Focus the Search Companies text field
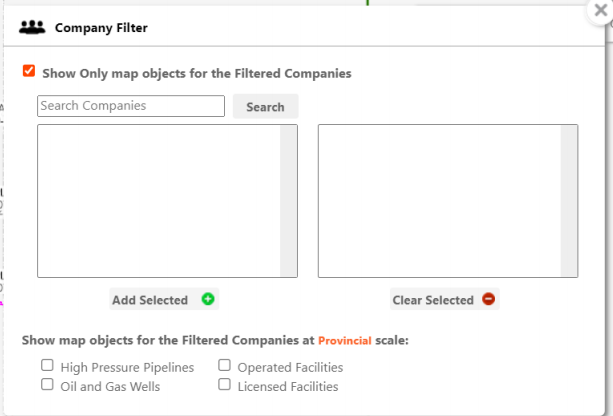This screenshot has height=416, width=613. point(131,106)
